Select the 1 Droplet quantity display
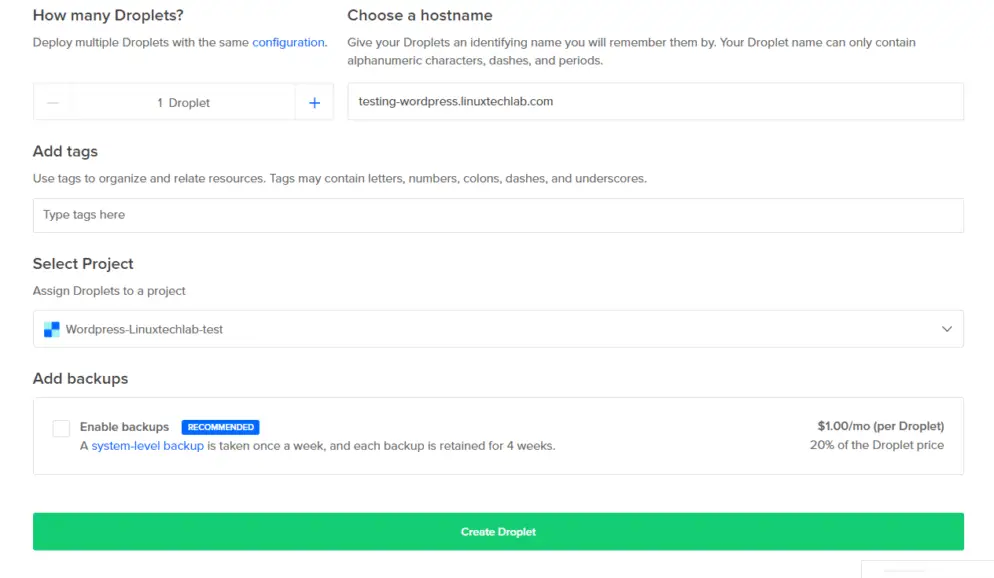 183,103
